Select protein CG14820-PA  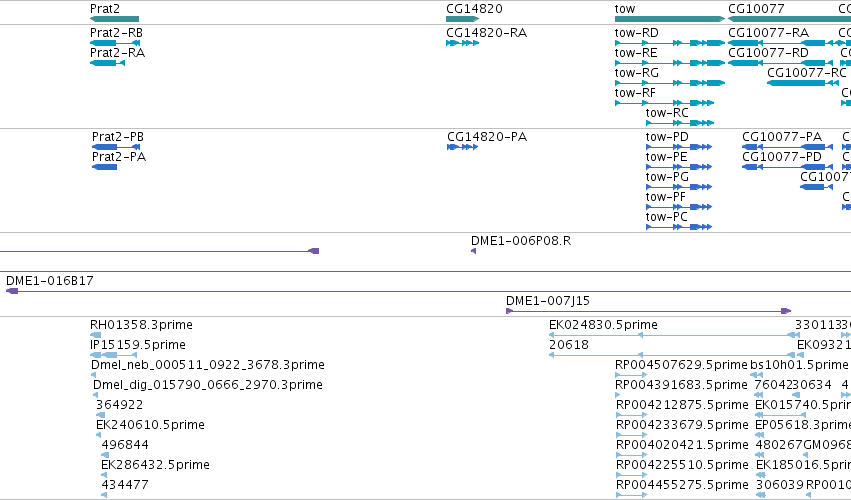[x=487, y=137]
